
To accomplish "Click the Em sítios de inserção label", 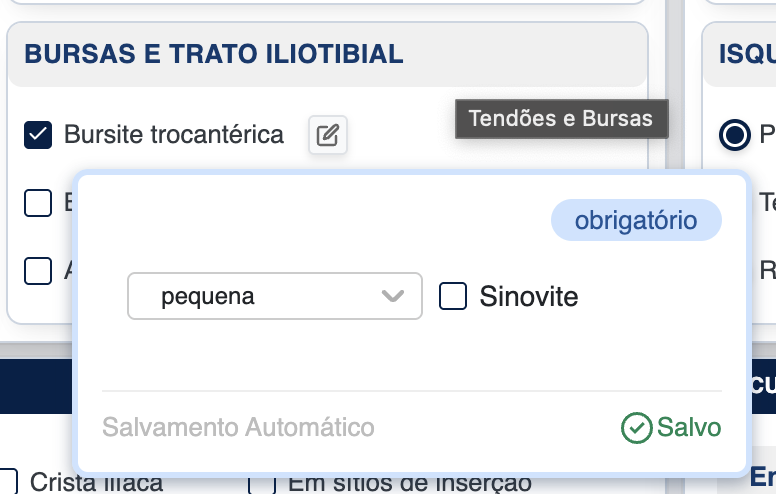I will [409, 483].
